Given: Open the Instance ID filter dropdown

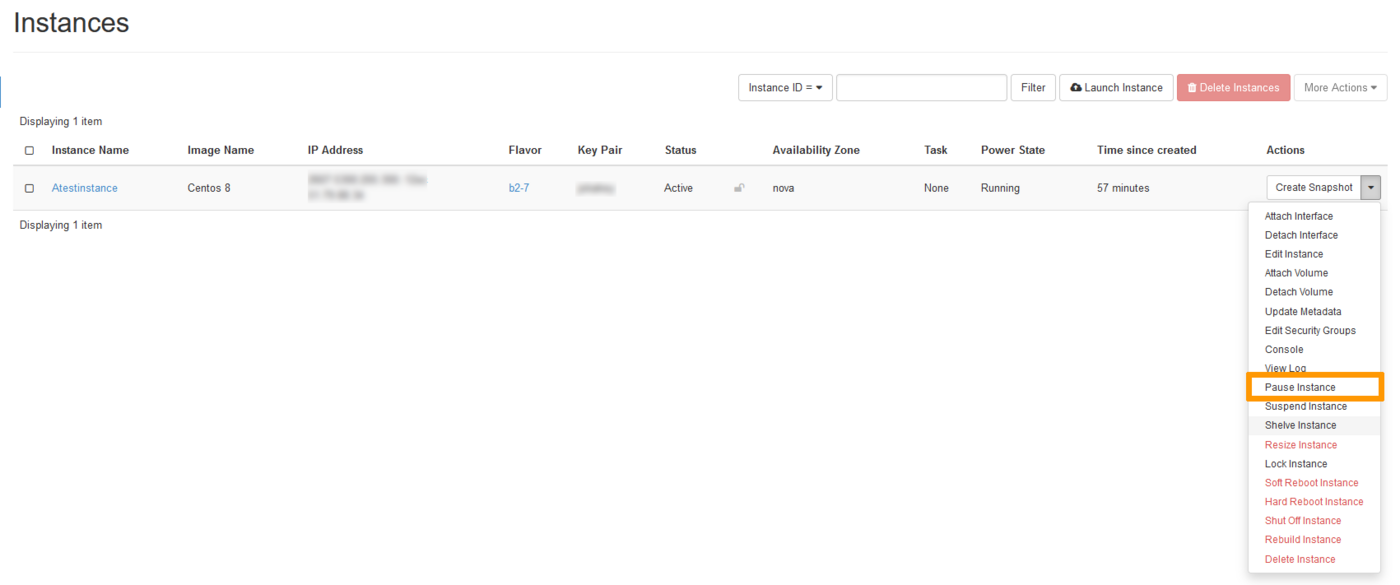Looking at the screenshot, I should coord(785,88).
